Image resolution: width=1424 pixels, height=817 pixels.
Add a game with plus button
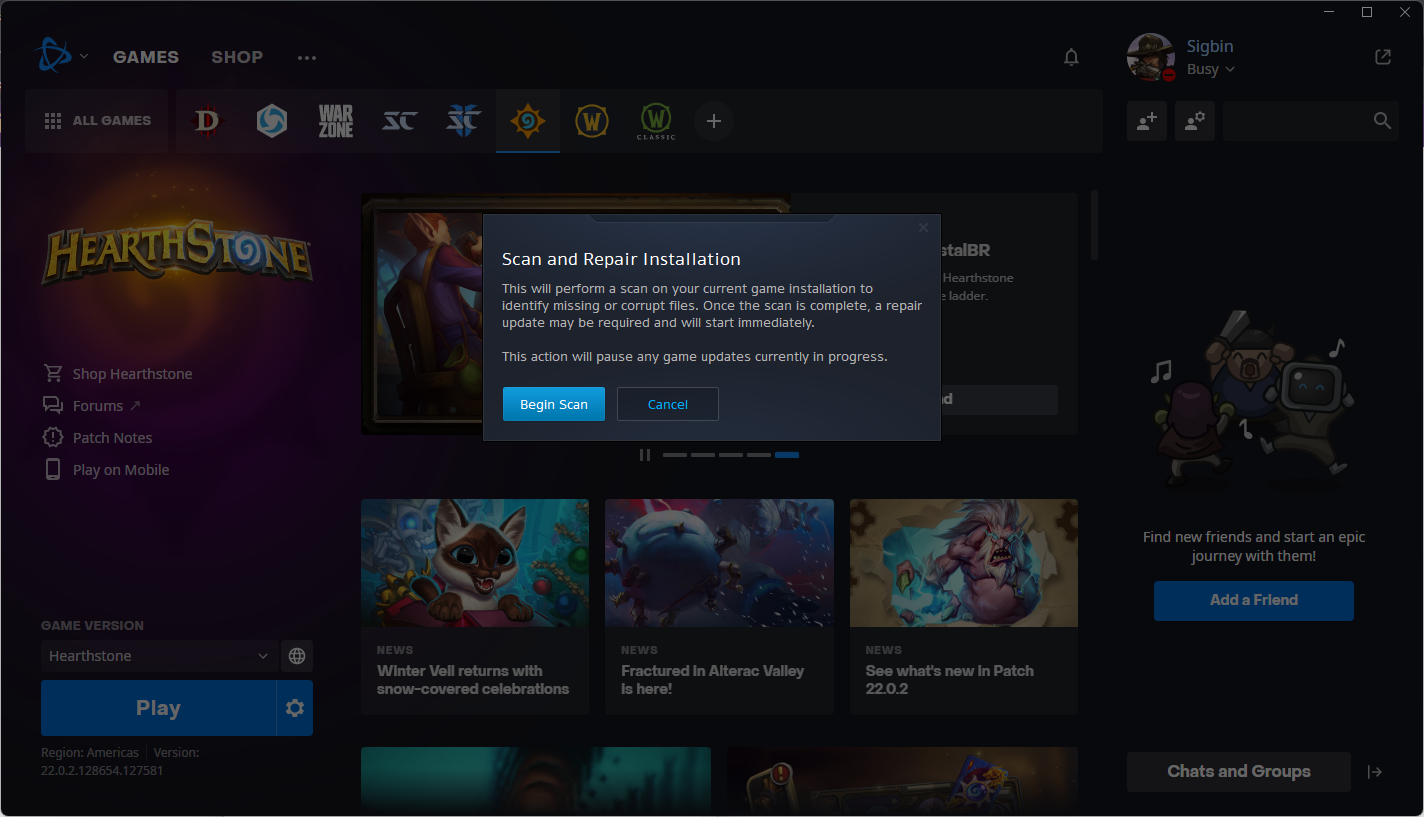click(714, 121)
